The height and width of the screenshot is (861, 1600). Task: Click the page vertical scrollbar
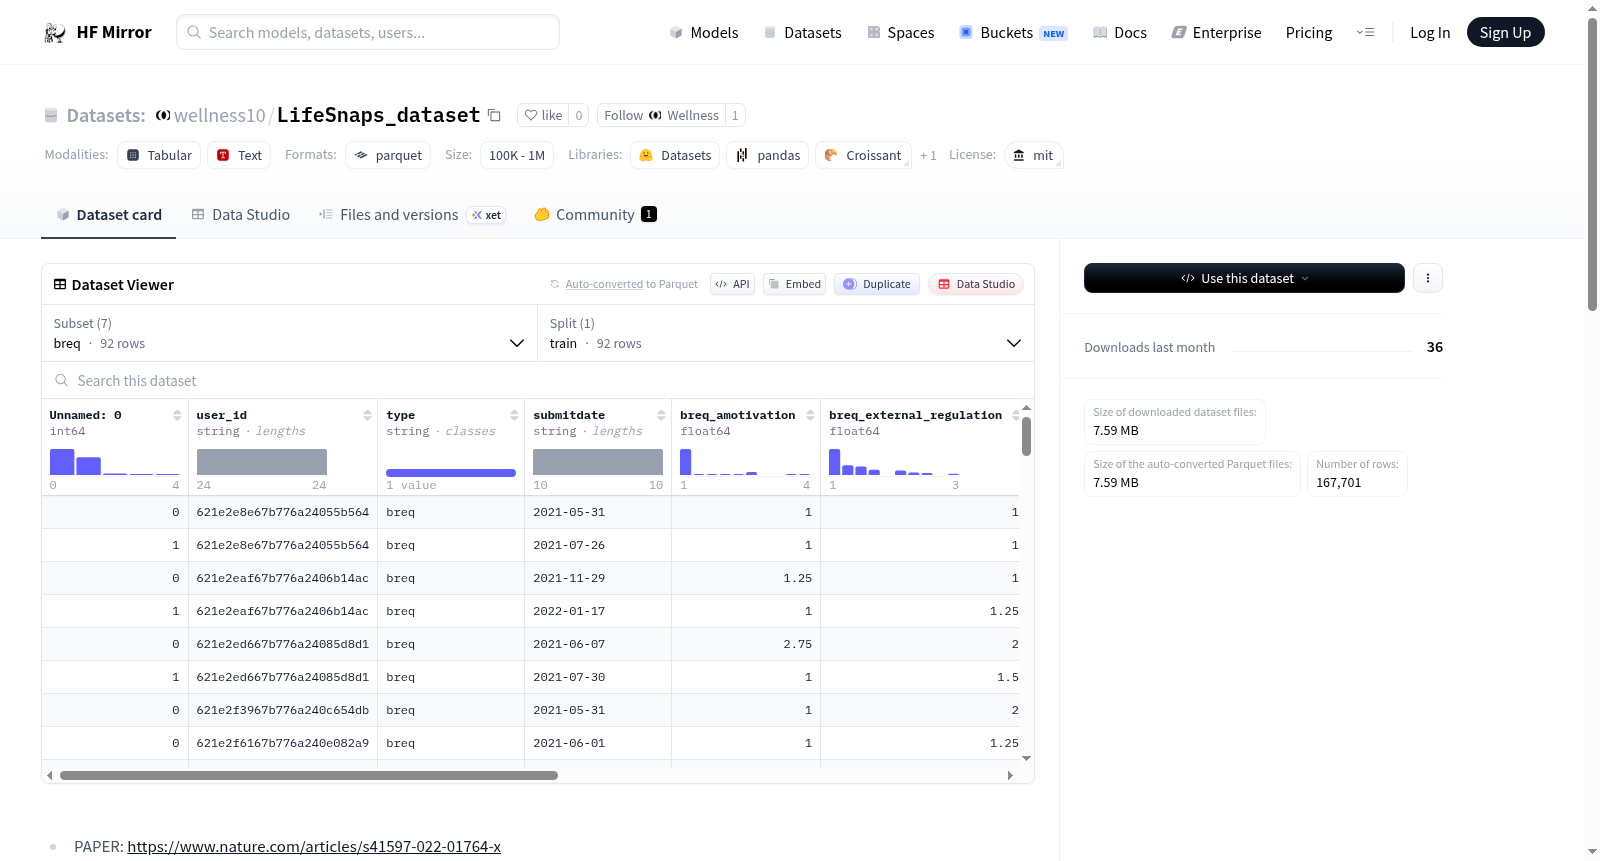(1592, 165)
